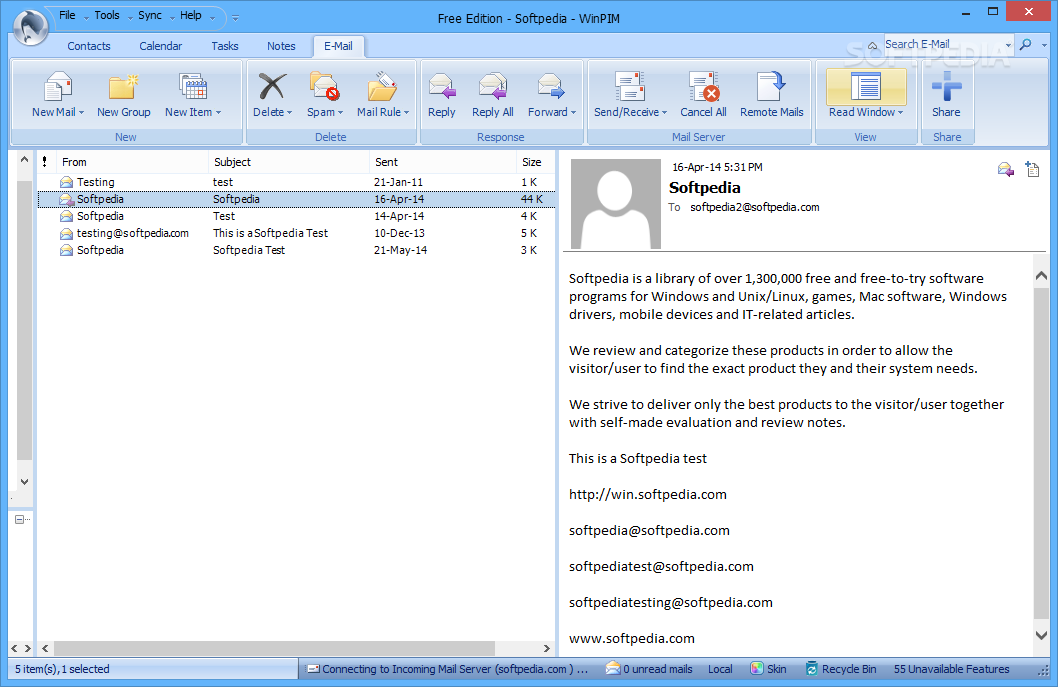
Task: Sort emails by the From column header
Action: coord(132,162)
